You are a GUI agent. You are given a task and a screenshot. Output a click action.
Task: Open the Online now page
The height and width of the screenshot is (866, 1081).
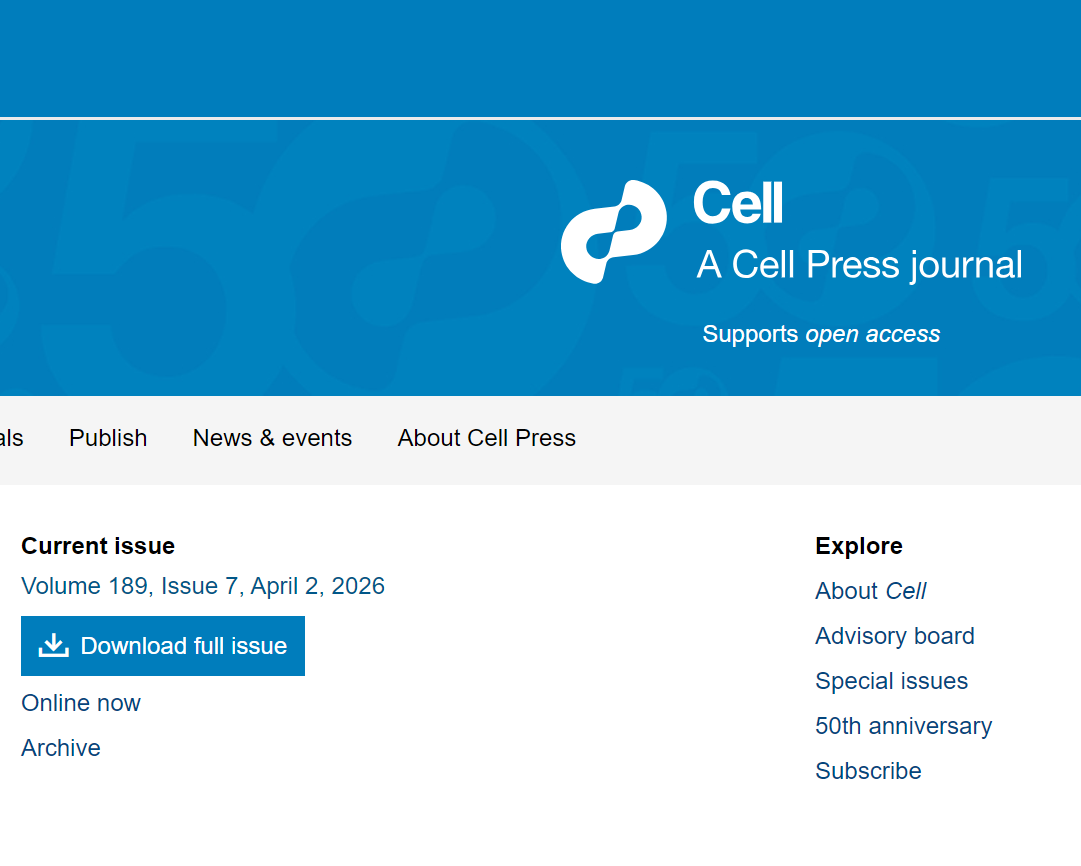[81, 703]
